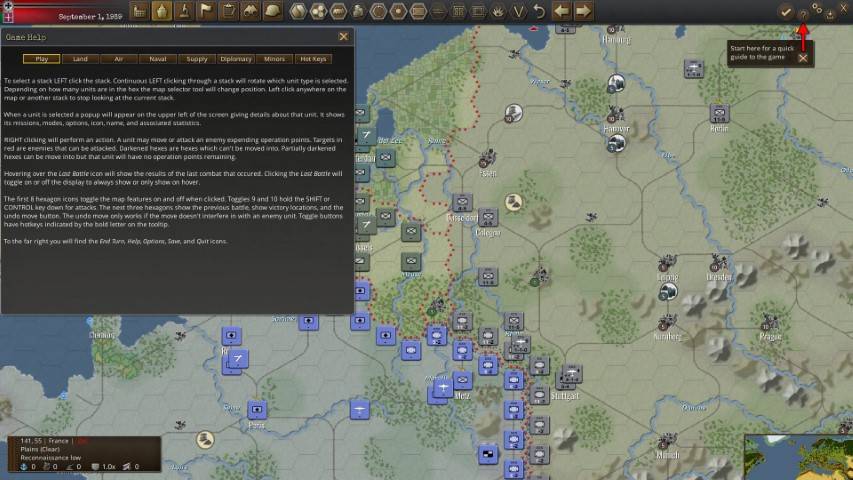Toggle the first hexagon map feature
Screen dimensions: 853x480
coord(299,11)
